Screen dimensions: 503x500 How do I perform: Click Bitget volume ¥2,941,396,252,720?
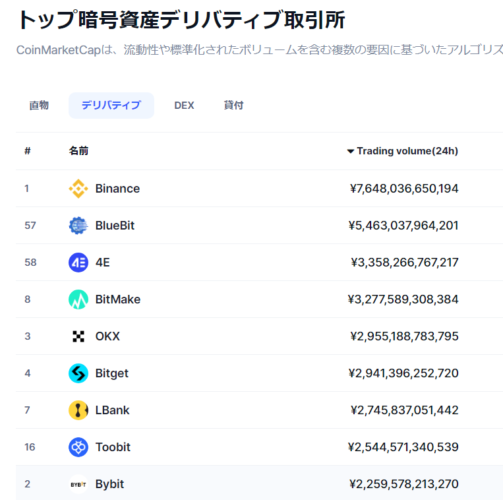403,373
